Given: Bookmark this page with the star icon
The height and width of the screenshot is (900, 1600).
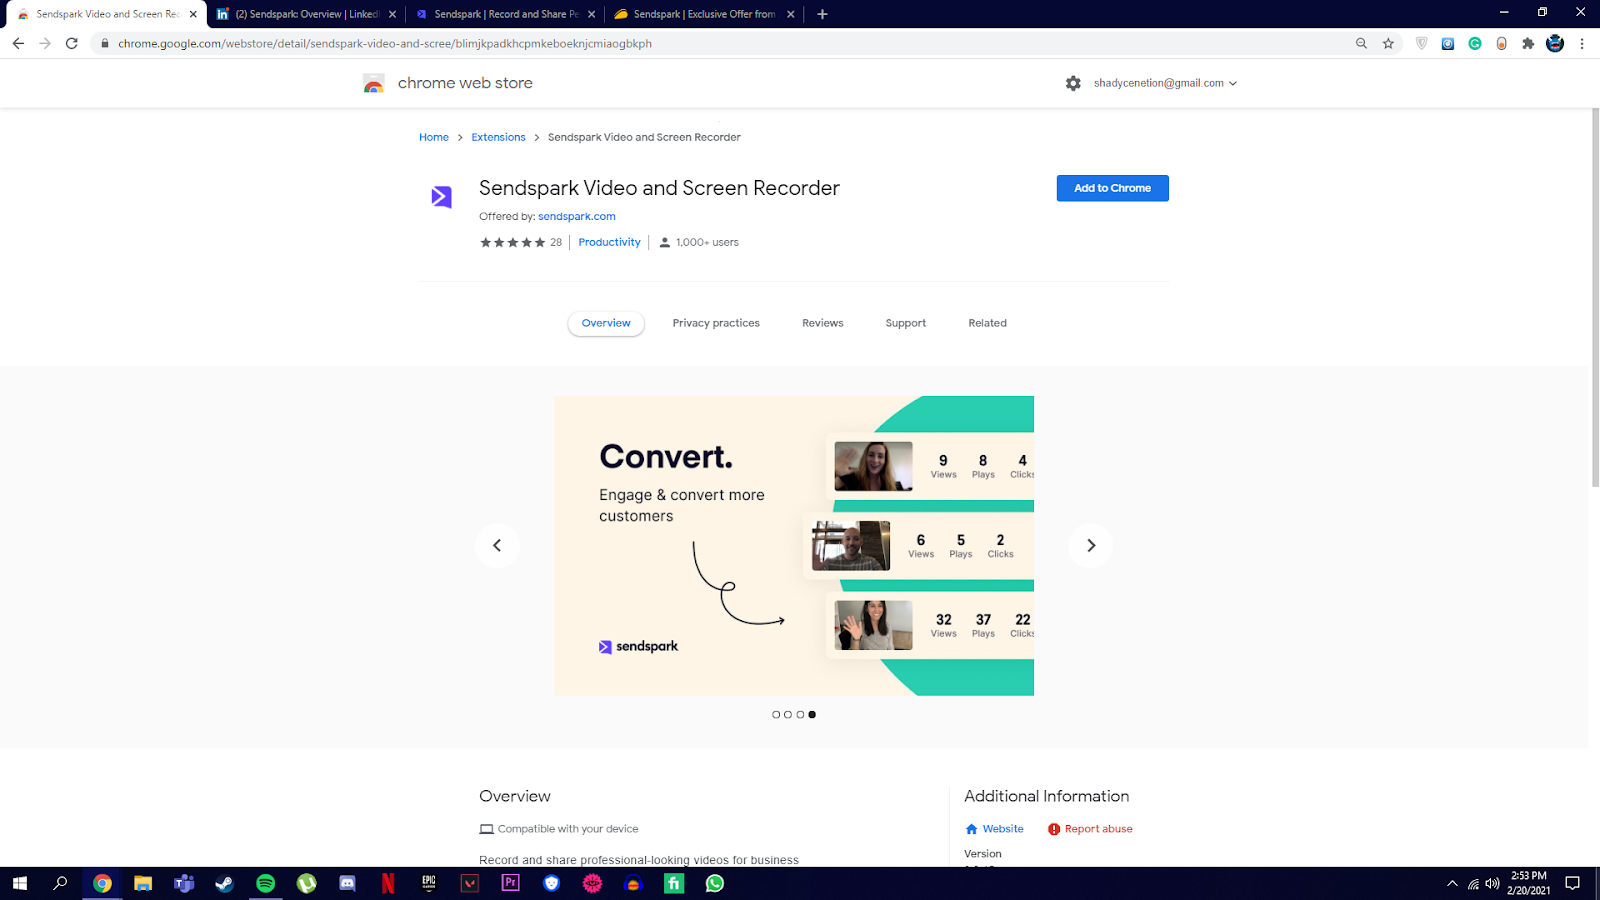Looking at the screenshot, I should tap(1388, 43).
